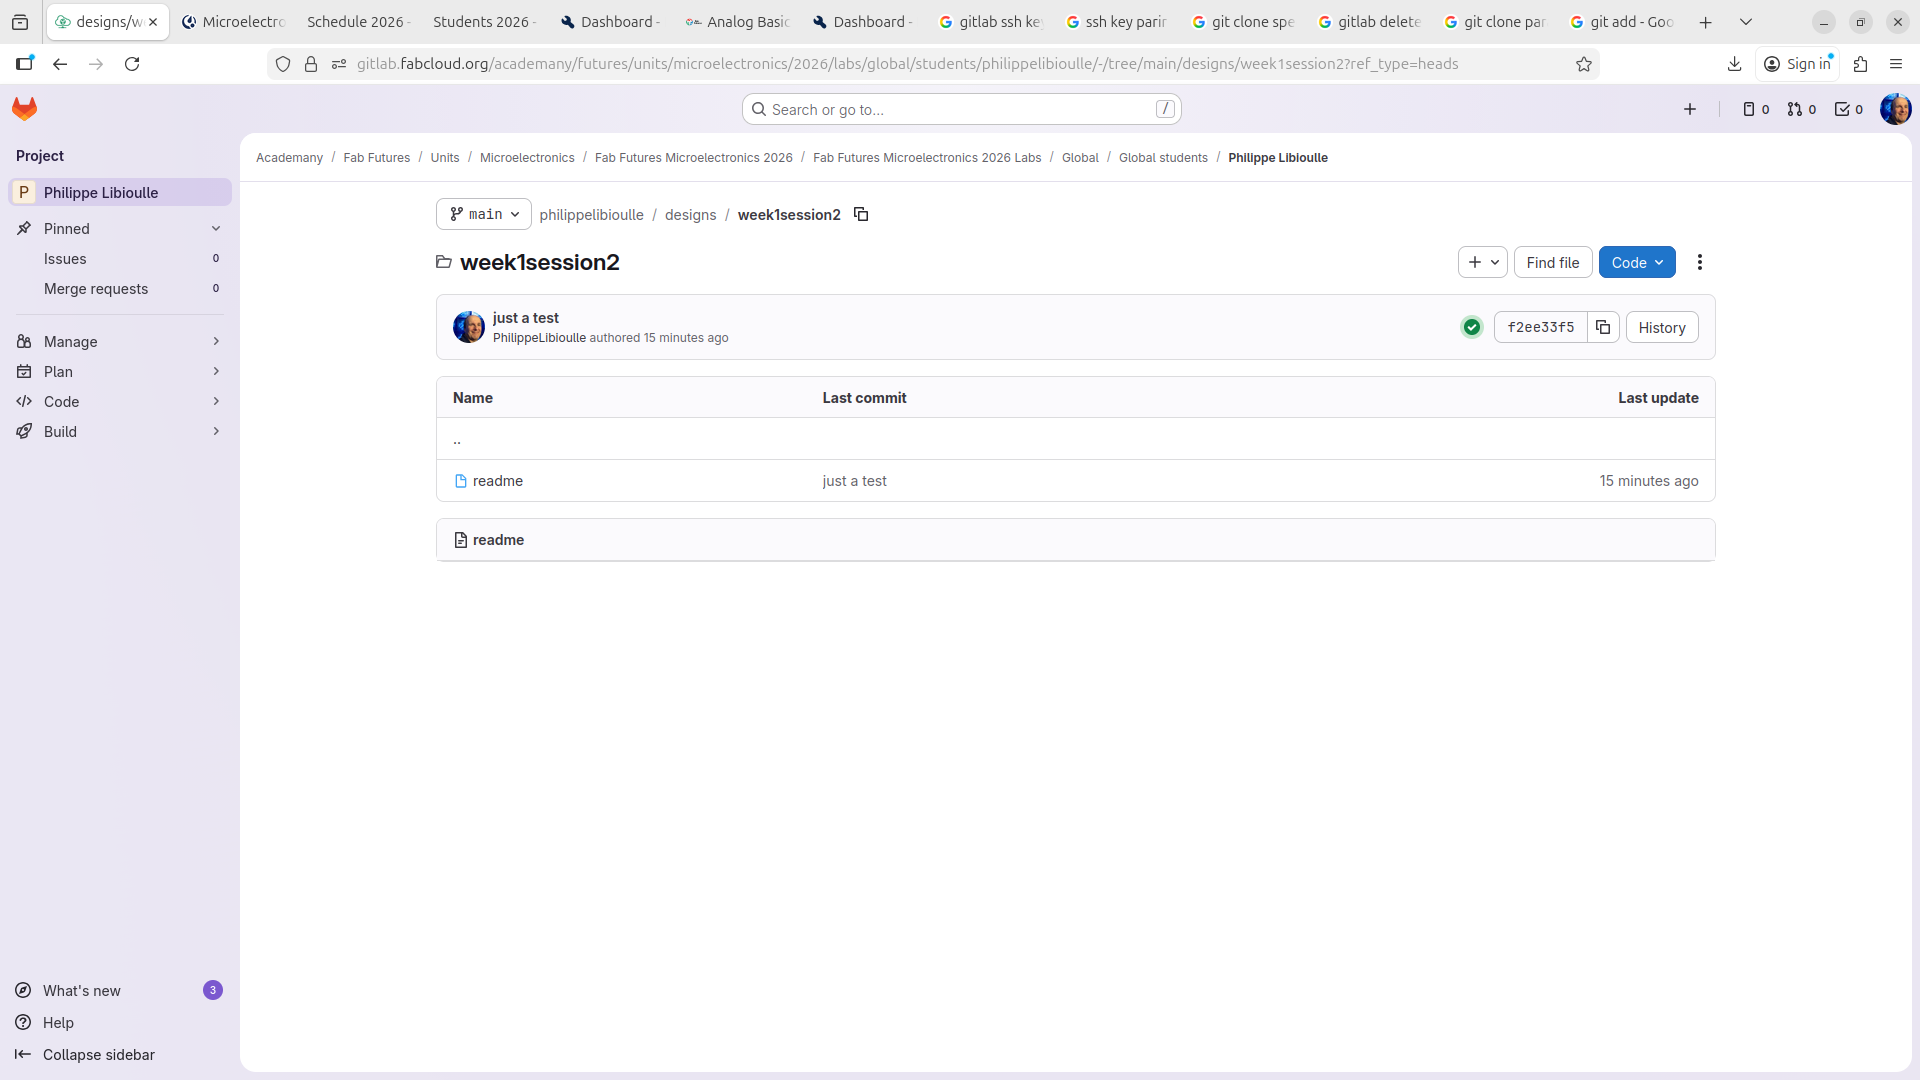
Task: Open the blue Code dropdown
Action: (x=1637, y=262)
